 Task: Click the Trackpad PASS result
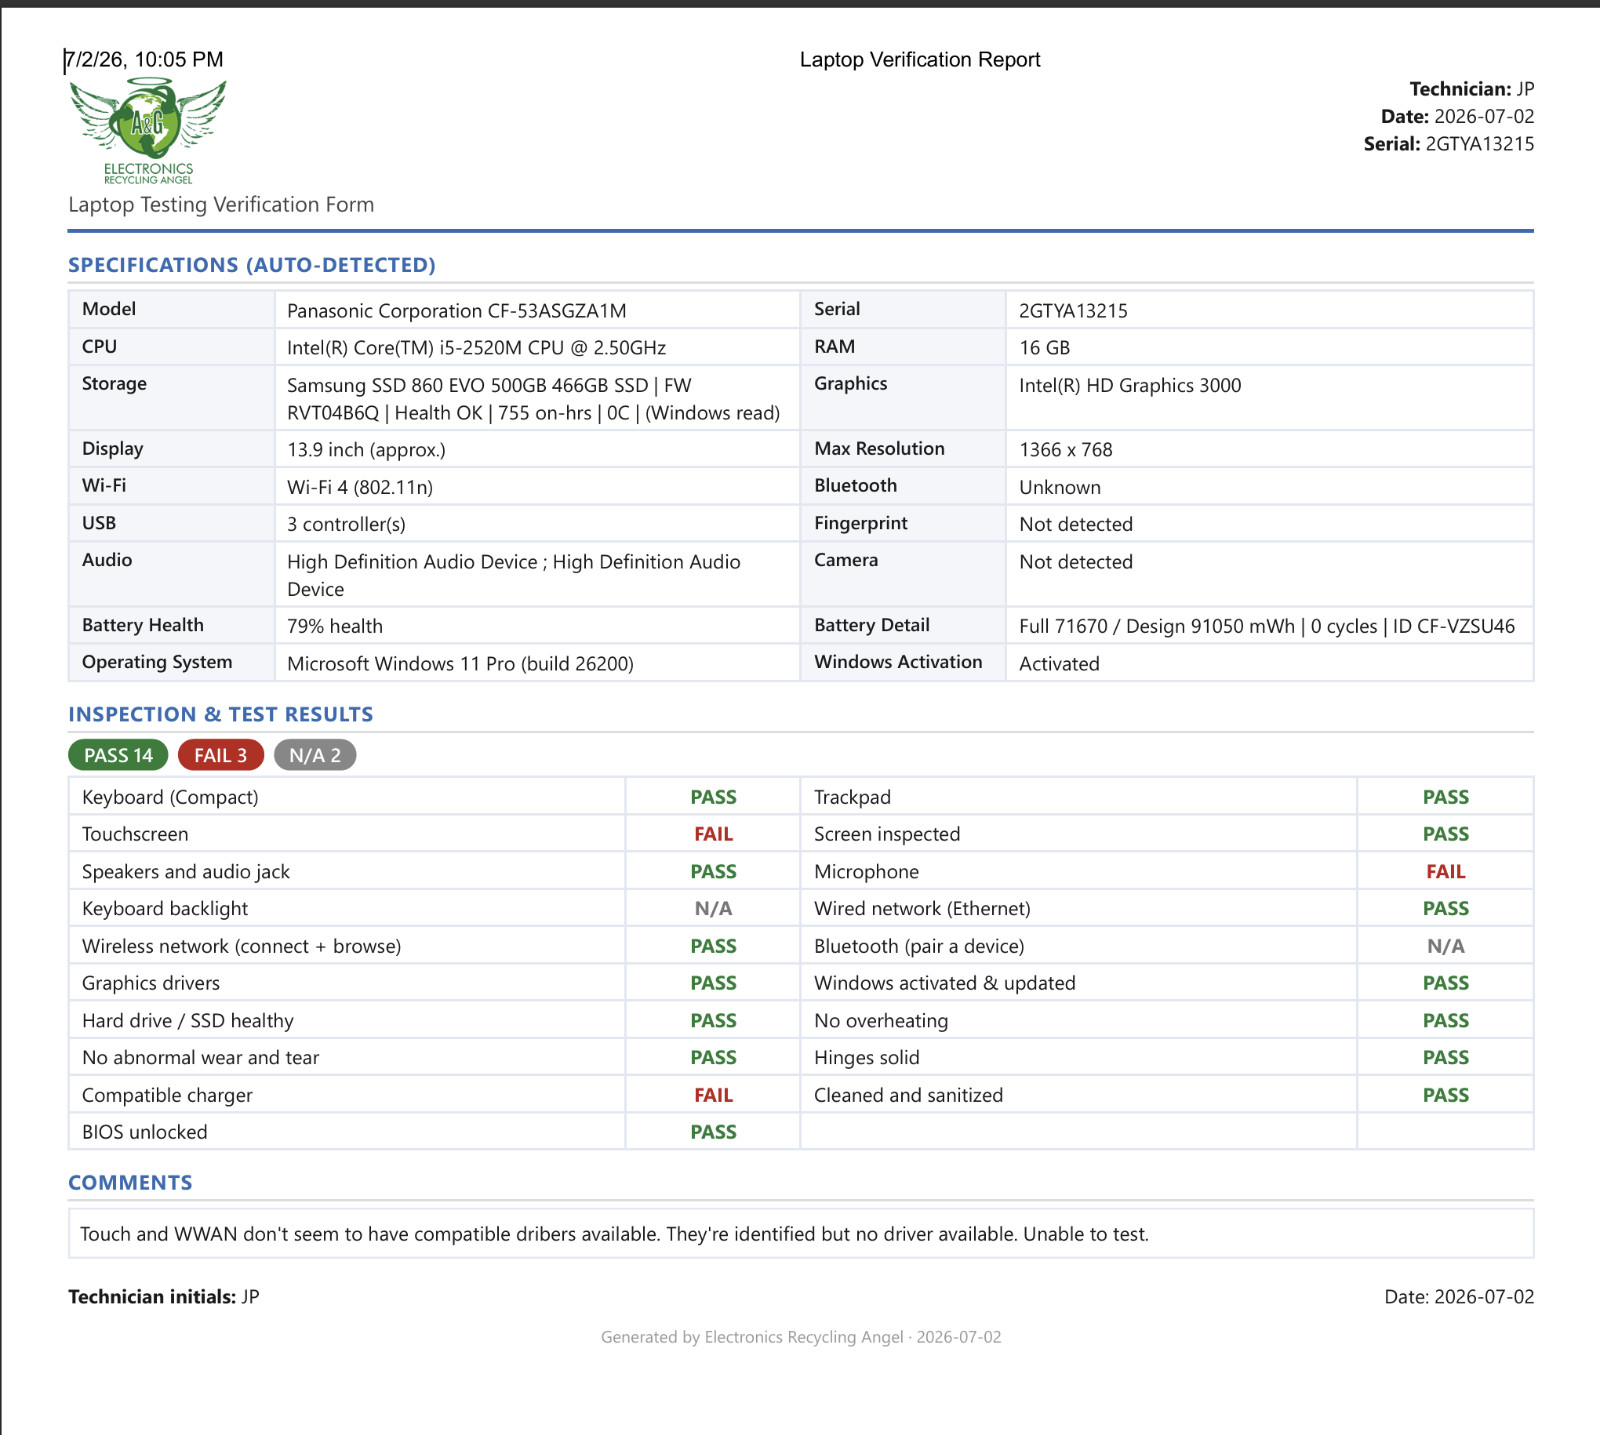[x=1445, y=797]
